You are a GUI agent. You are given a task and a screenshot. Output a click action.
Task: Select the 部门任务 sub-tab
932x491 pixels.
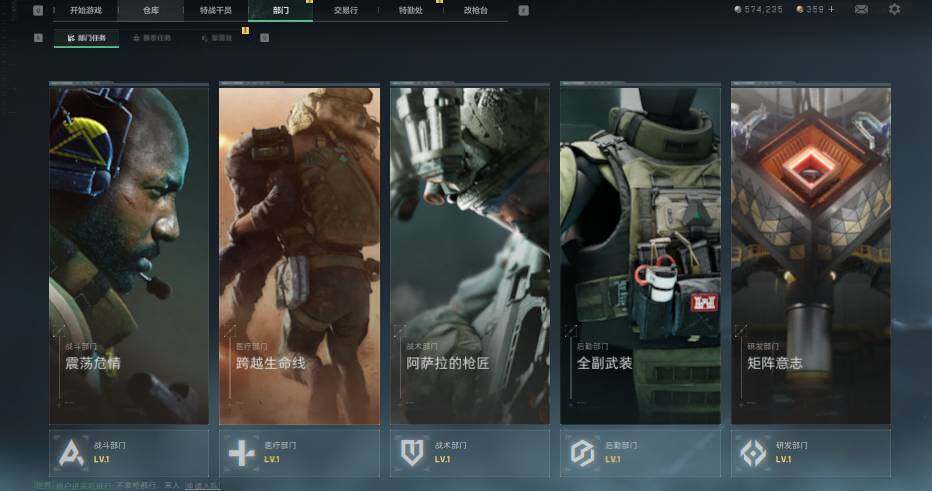[86, 38]
